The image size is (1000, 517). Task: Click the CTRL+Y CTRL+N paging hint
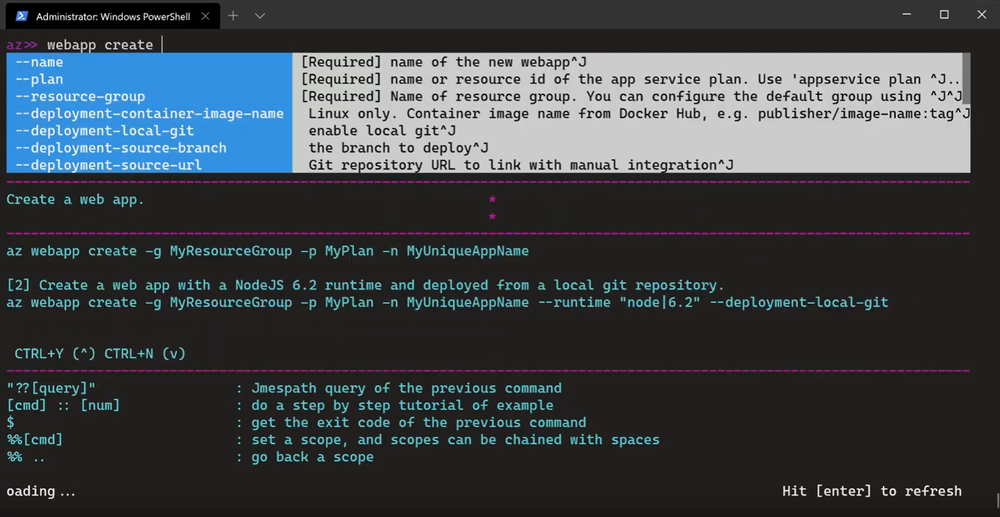coord(100,353)
